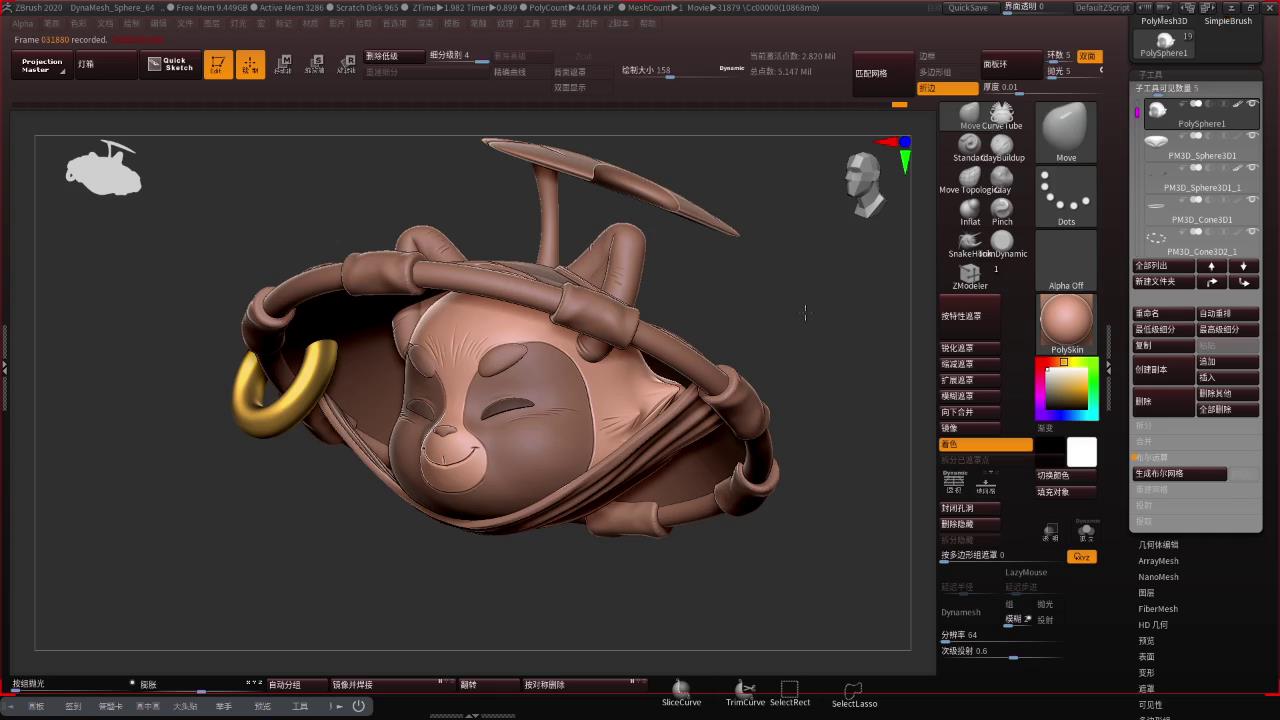The height and width of the screenshot is (720, 1280).
Task: Select the SelectRect brush
Action: point(789,693)
